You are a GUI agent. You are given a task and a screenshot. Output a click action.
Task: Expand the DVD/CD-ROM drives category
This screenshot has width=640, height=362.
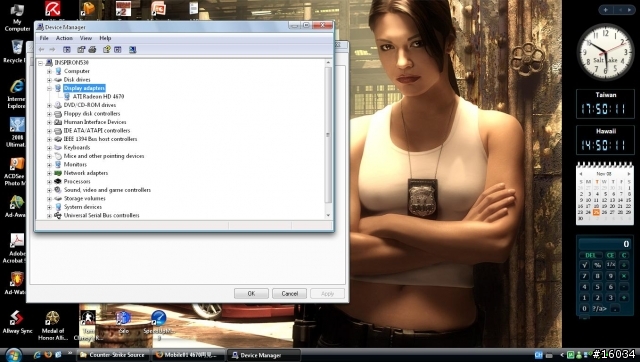tap(49, 105)
